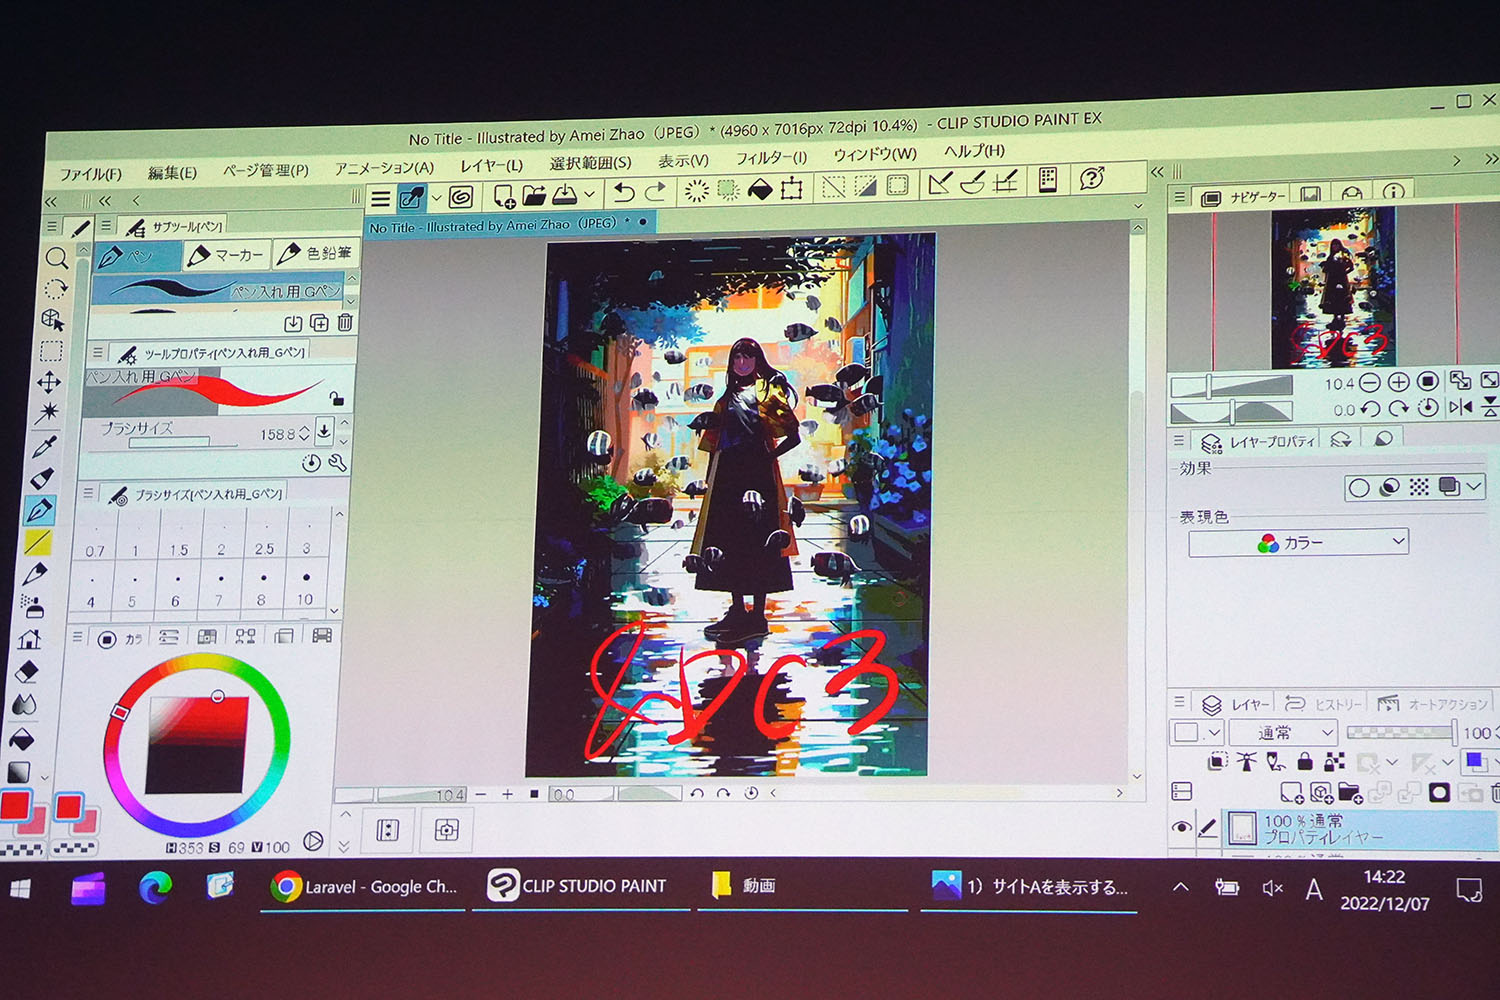Image resolution: width=1500 pixels, height=1000 pixels.
Task: Expand gradient tool group chevron
Action: (x=44, y=775)
